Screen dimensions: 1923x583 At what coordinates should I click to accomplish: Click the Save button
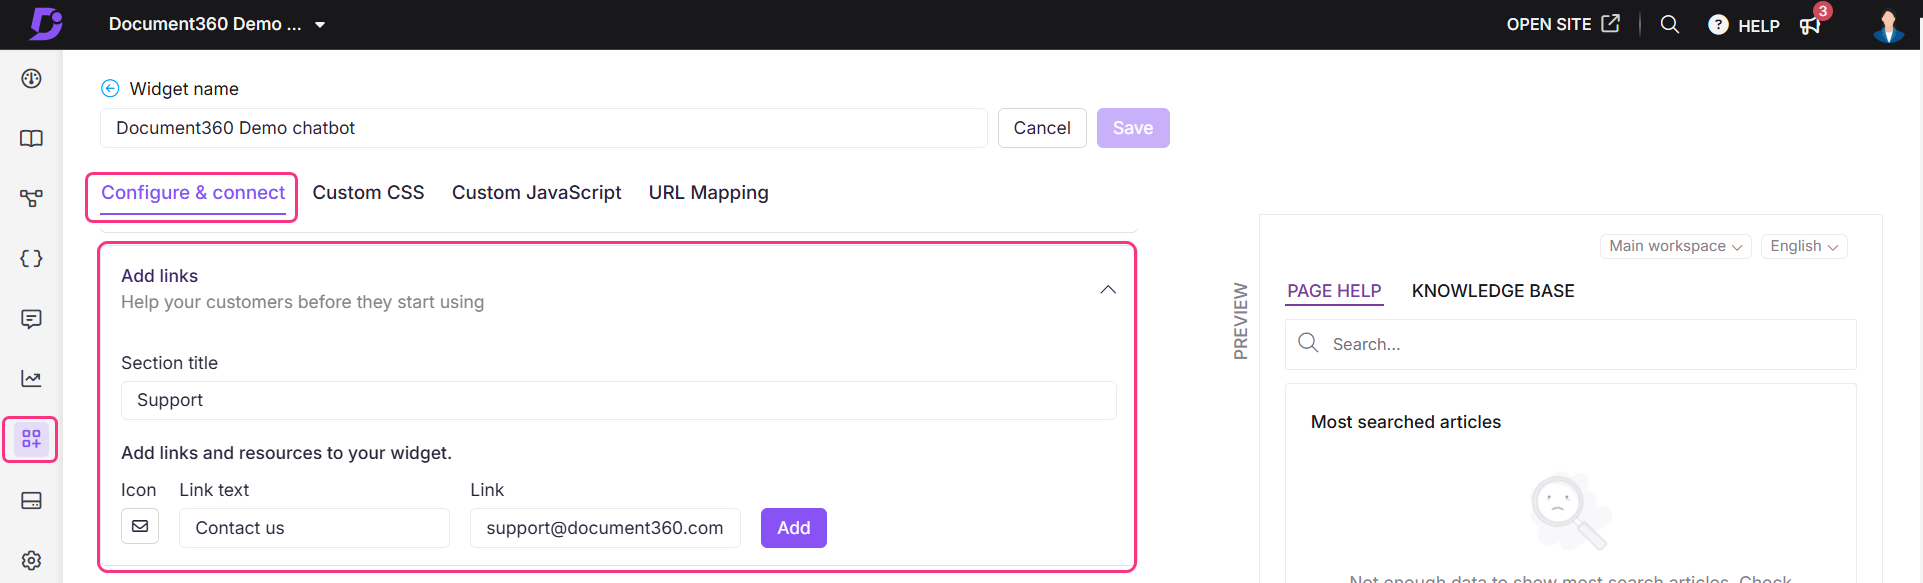tap(1133, 128)
